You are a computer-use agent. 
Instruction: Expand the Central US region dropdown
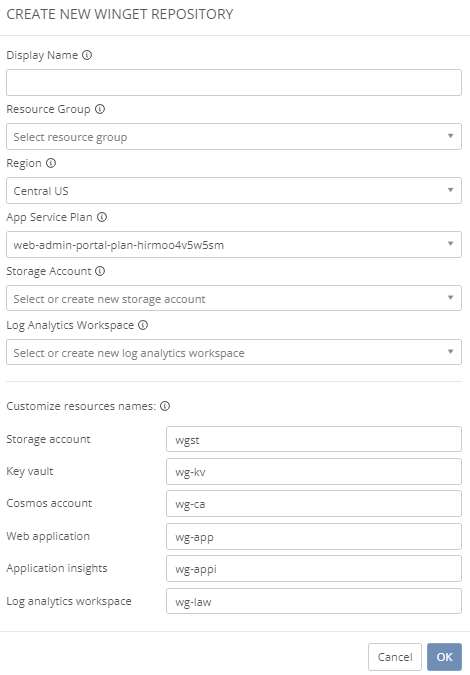pos(234,191)
